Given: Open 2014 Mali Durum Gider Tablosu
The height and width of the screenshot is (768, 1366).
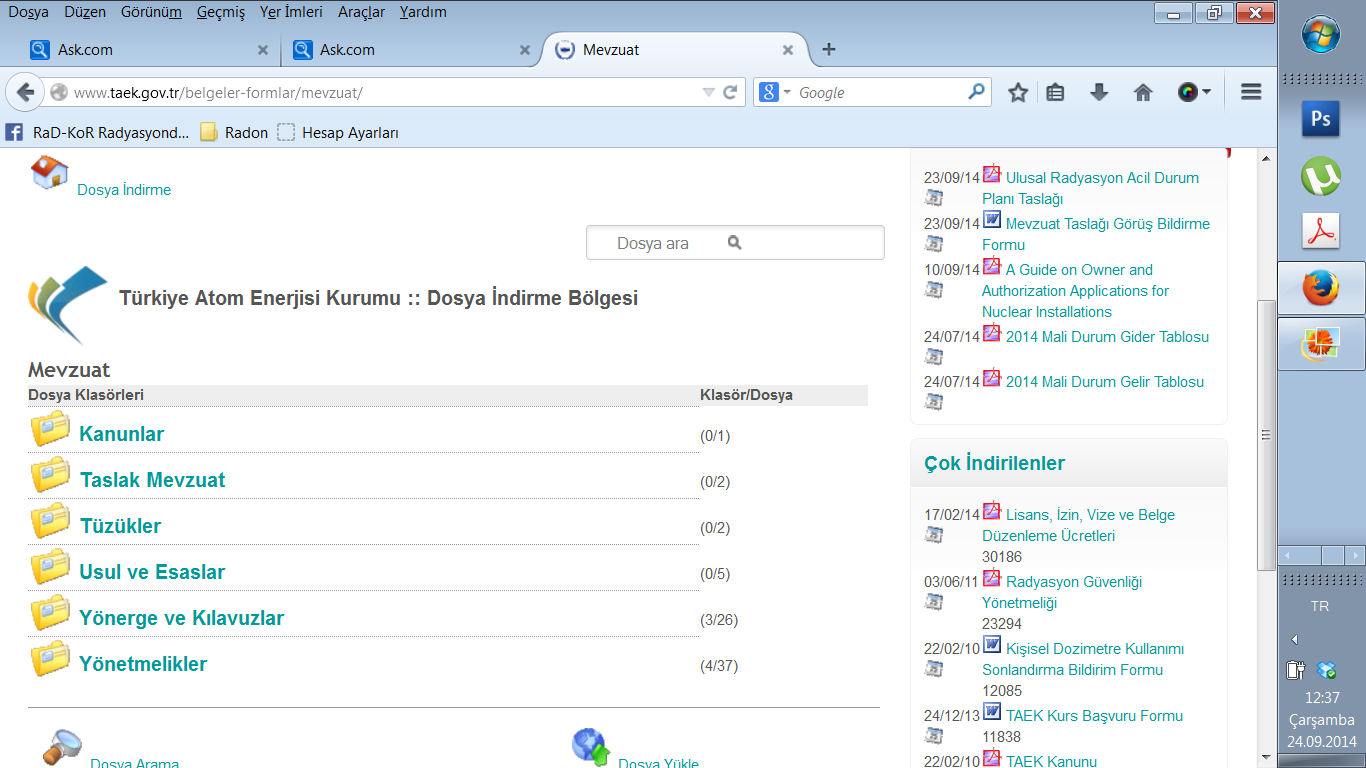Looking at the screenshot, I should click(x=1107, y=336).
